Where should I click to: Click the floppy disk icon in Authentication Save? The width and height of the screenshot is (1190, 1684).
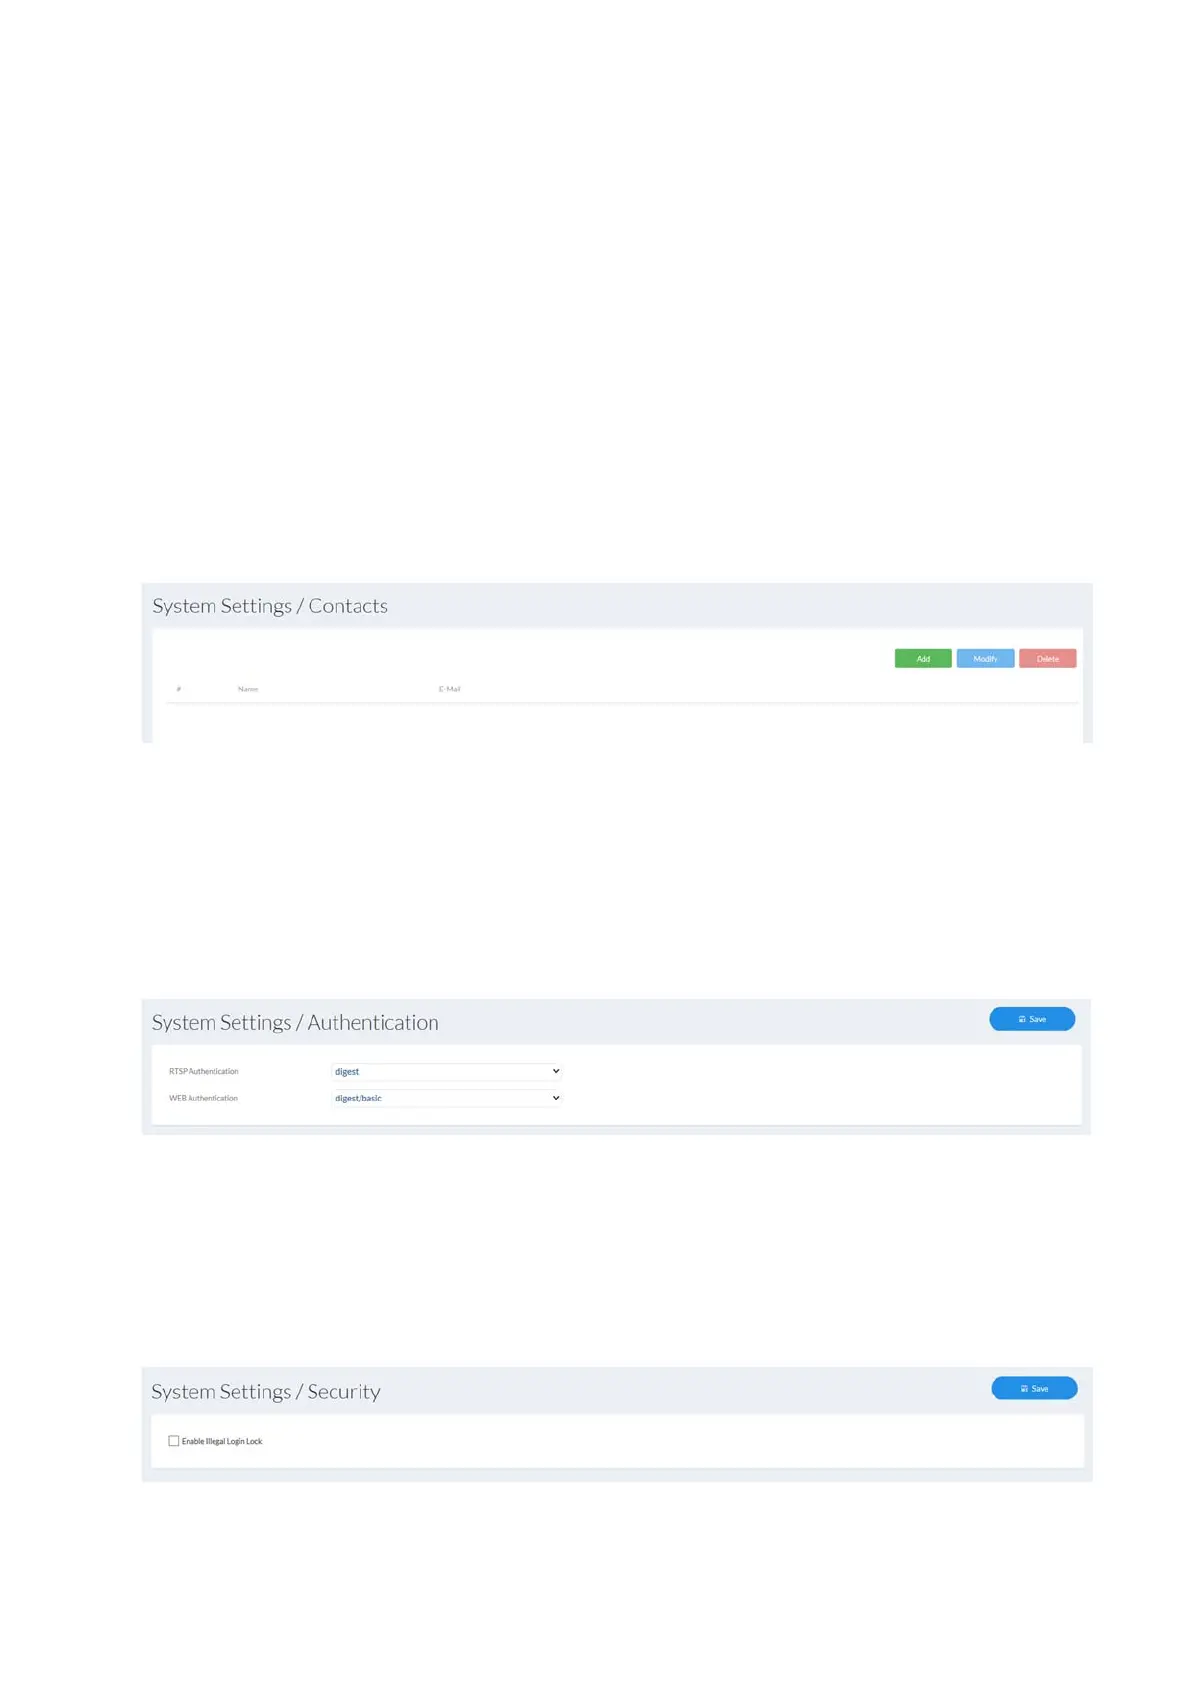(1021, 1019)
